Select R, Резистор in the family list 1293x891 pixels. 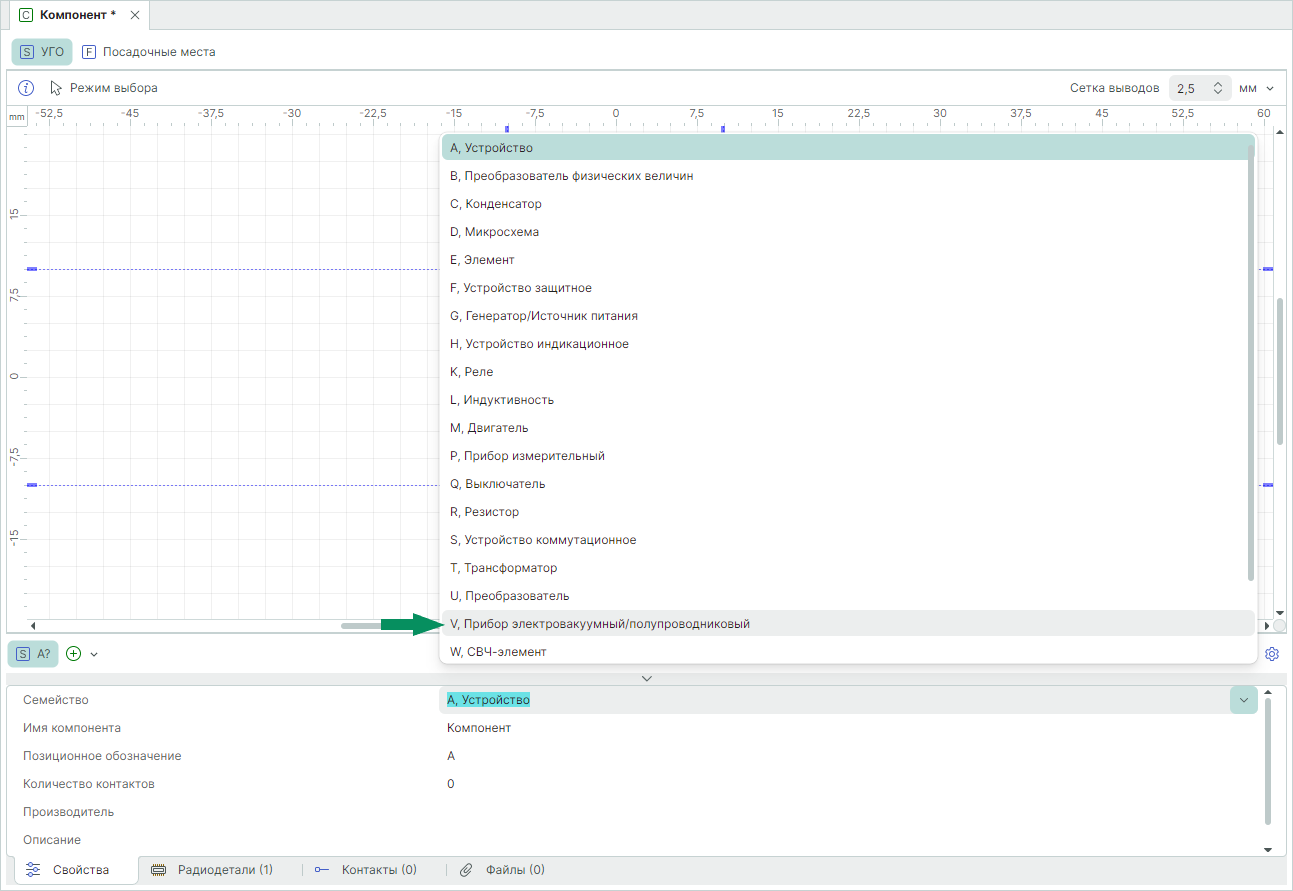tap(485, 512)
